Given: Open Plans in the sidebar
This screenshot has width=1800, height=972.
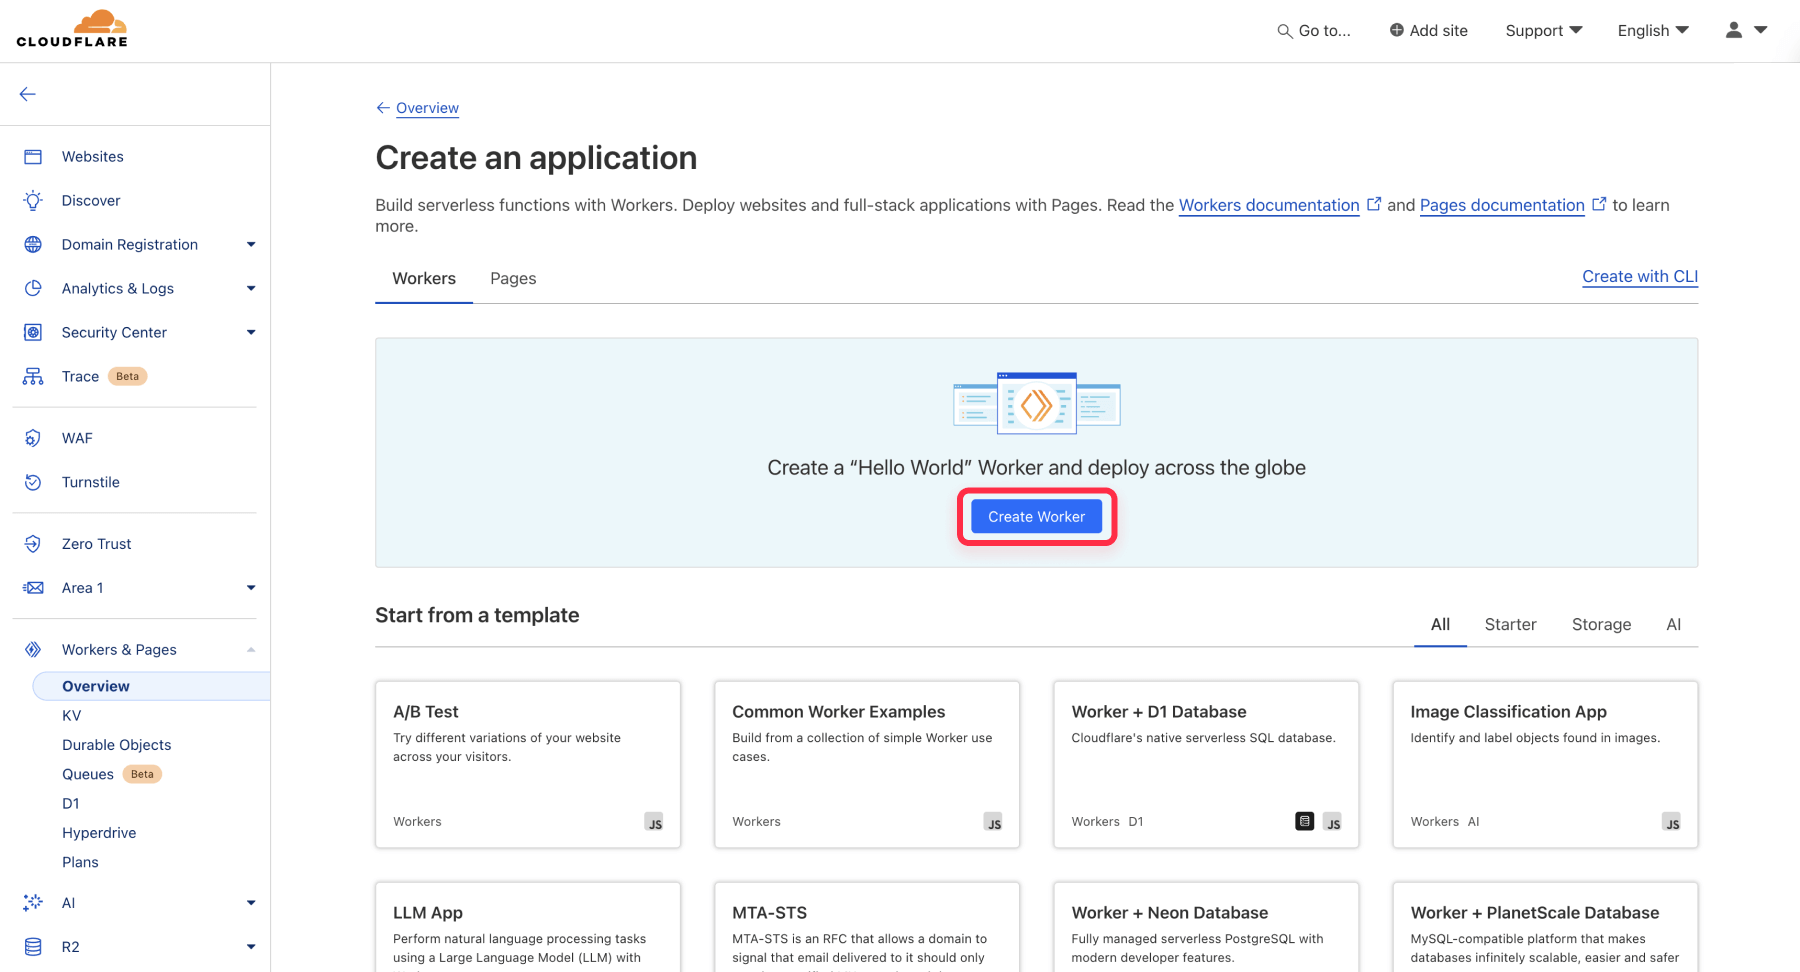Looking at the screenshot, I should 80,862.
